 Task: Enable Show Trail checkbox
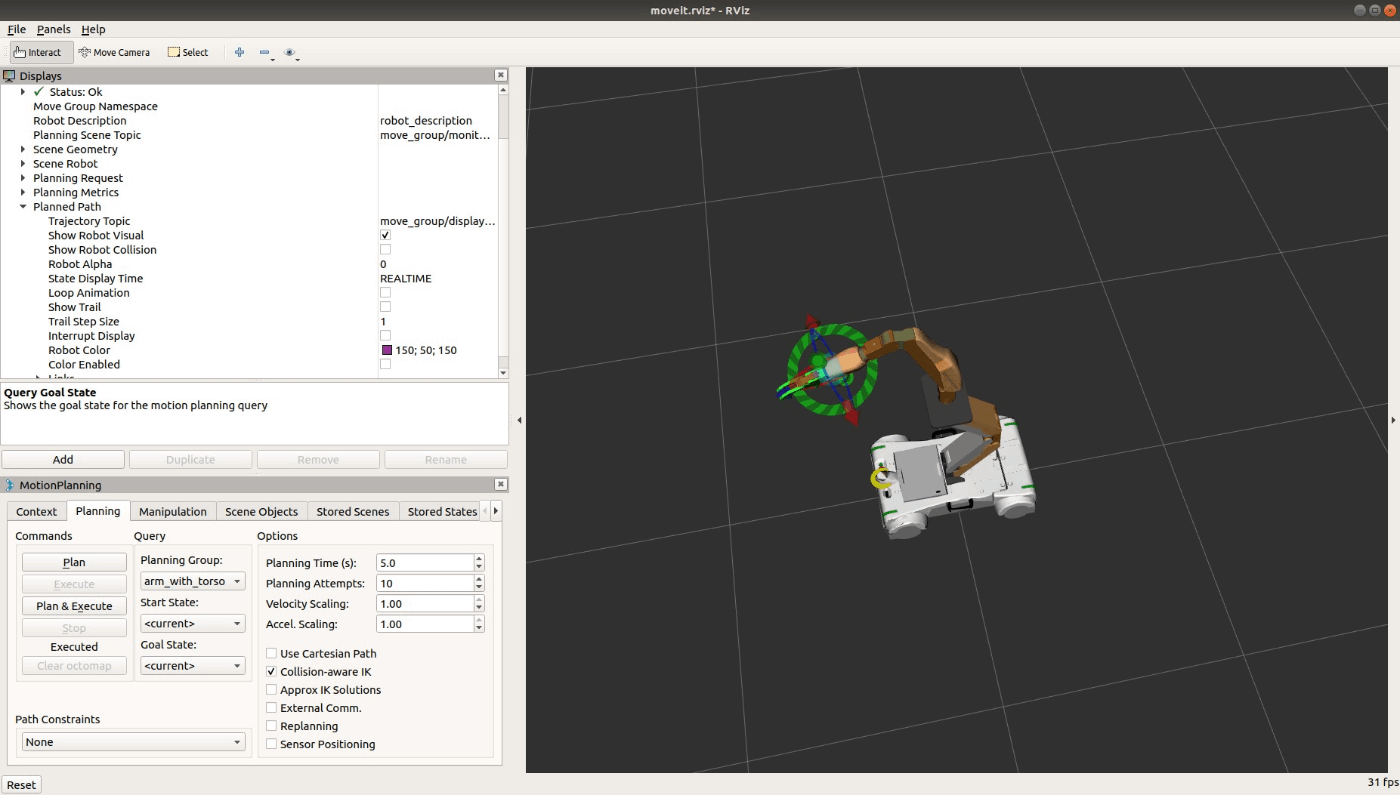click(x=385, y=307)
